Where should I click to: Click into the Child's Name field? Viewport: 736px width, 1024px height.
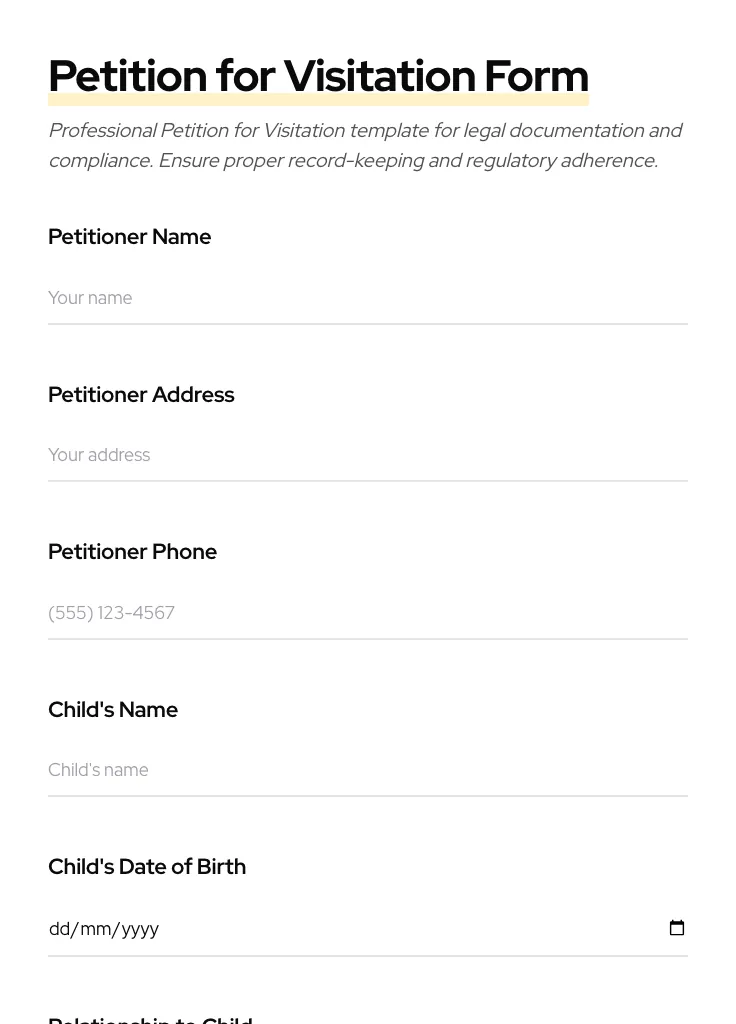(367, 770)
